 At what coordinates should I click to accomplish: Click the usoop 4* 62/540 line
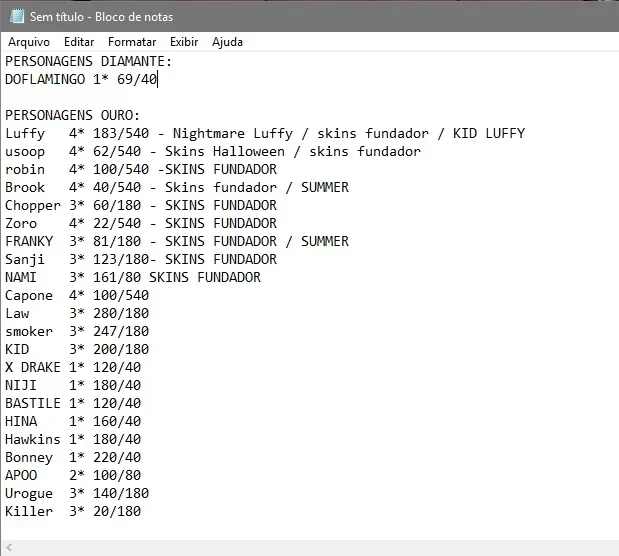(x=213, y=151)
